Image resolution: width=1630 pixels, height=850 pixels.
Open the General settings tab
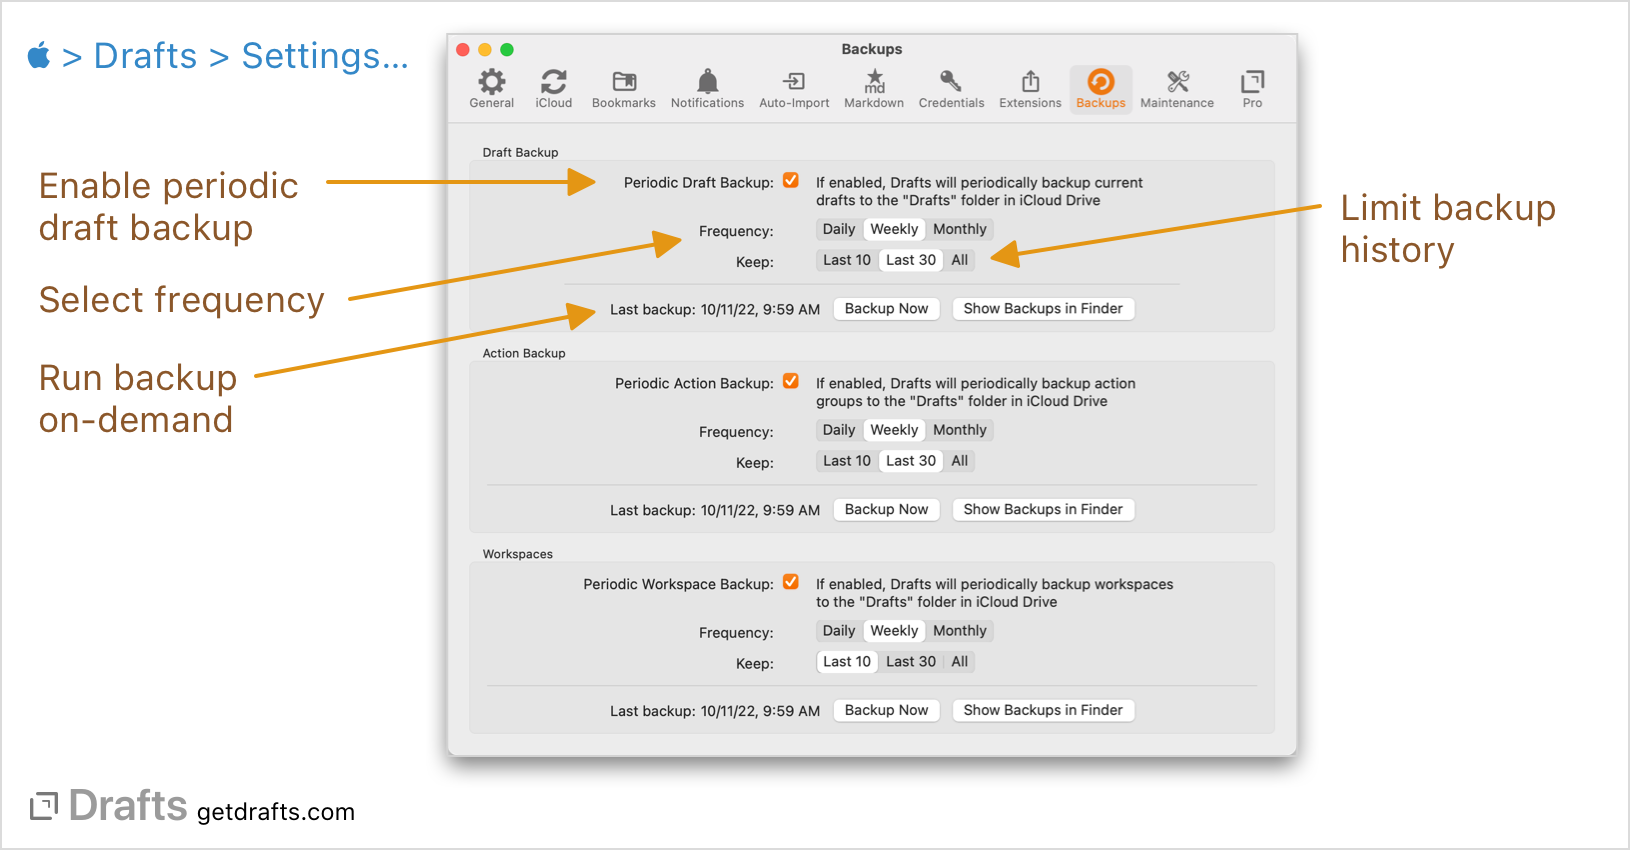[491, 89]
